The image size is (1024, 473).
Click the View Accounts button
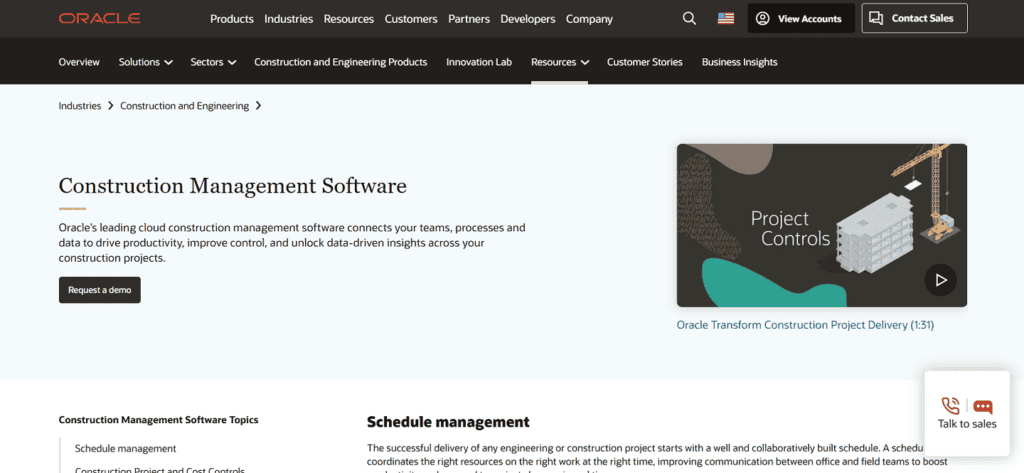click(x=801, y=18)
